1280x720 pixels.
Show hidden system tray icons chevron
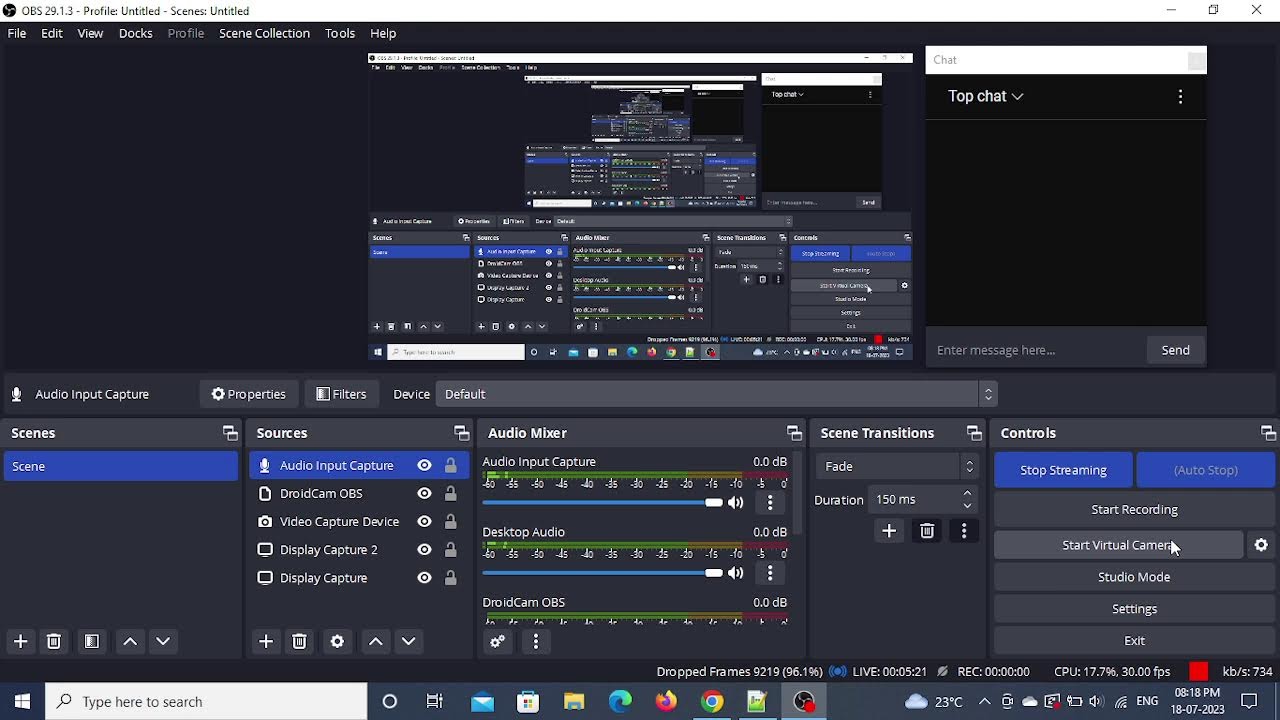984,702
